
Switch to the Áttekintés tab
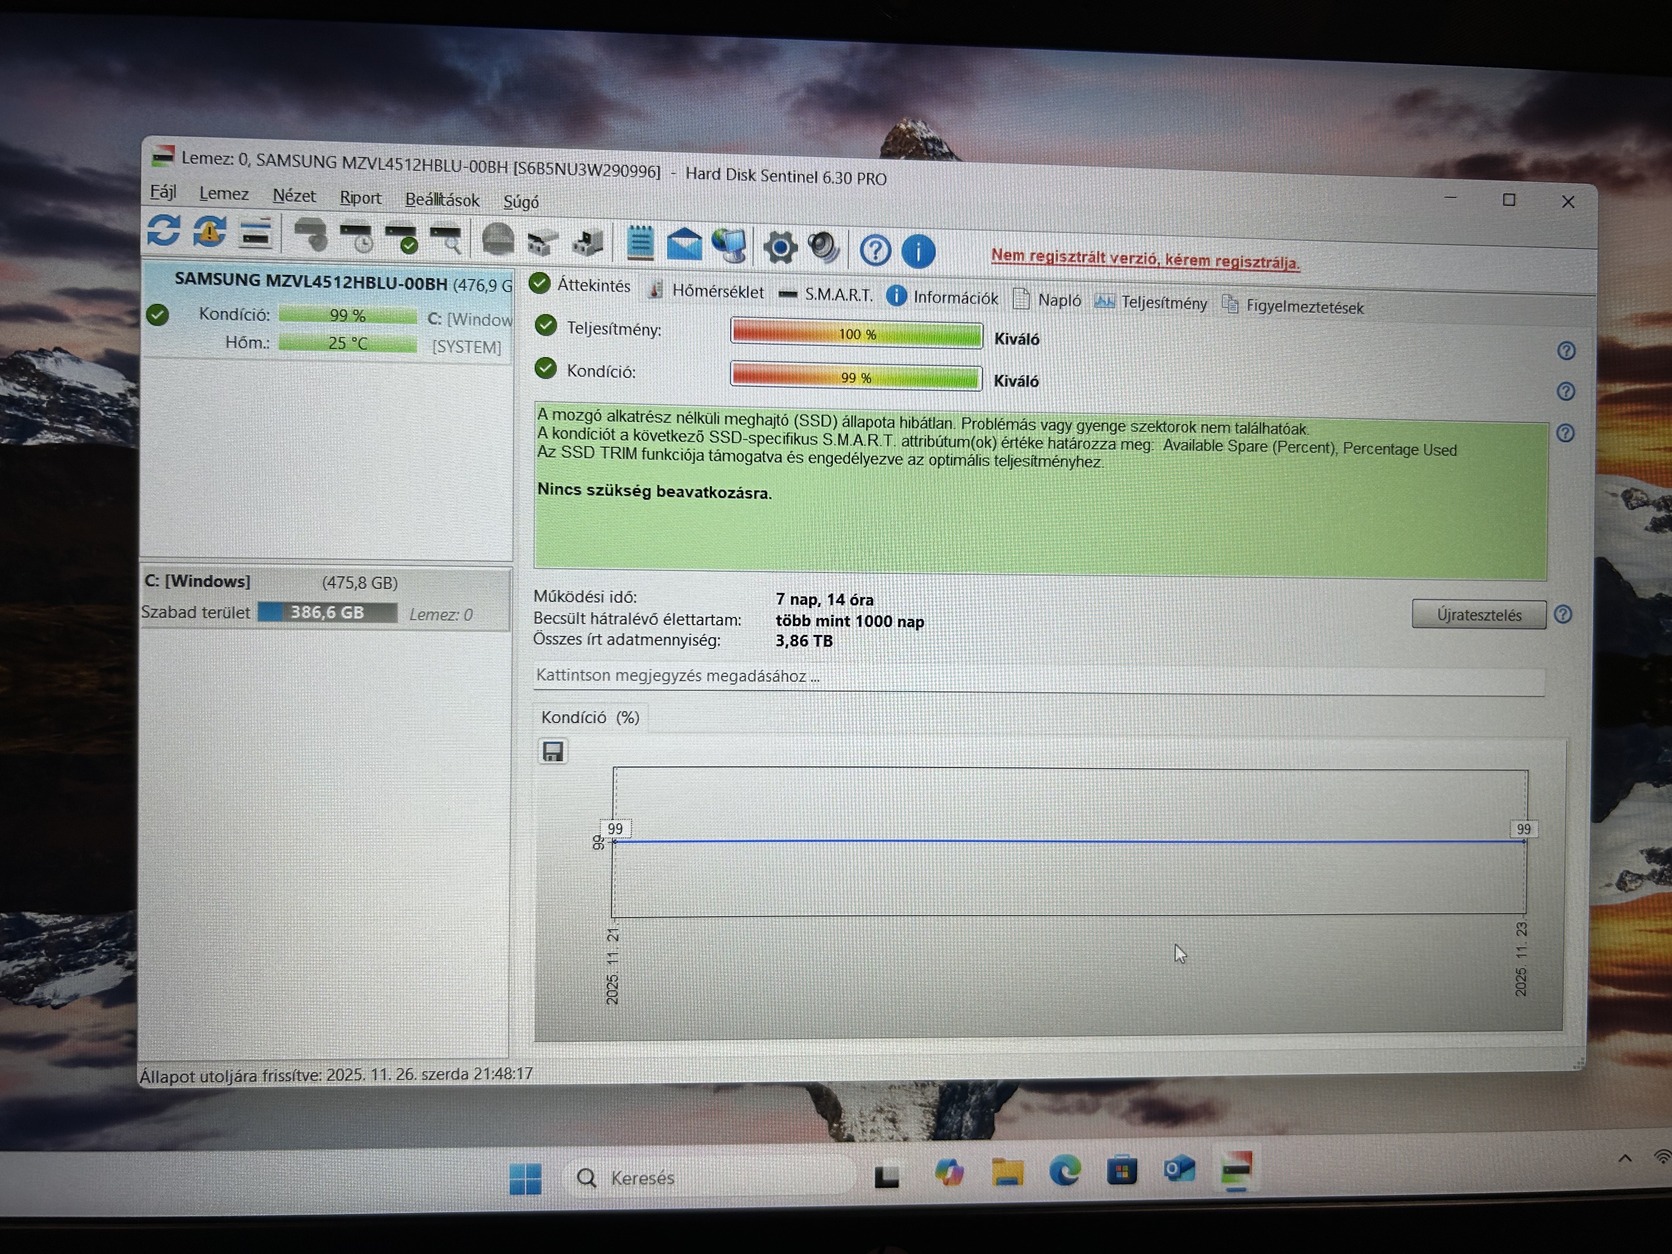(581, 285)
